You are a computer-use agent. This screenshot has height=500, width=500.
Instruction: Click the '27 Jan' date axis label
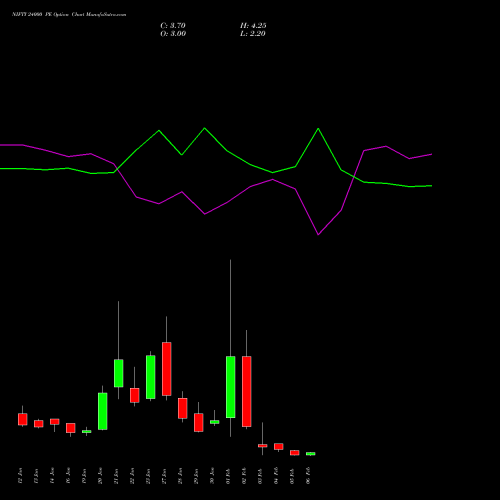(164, 476)
